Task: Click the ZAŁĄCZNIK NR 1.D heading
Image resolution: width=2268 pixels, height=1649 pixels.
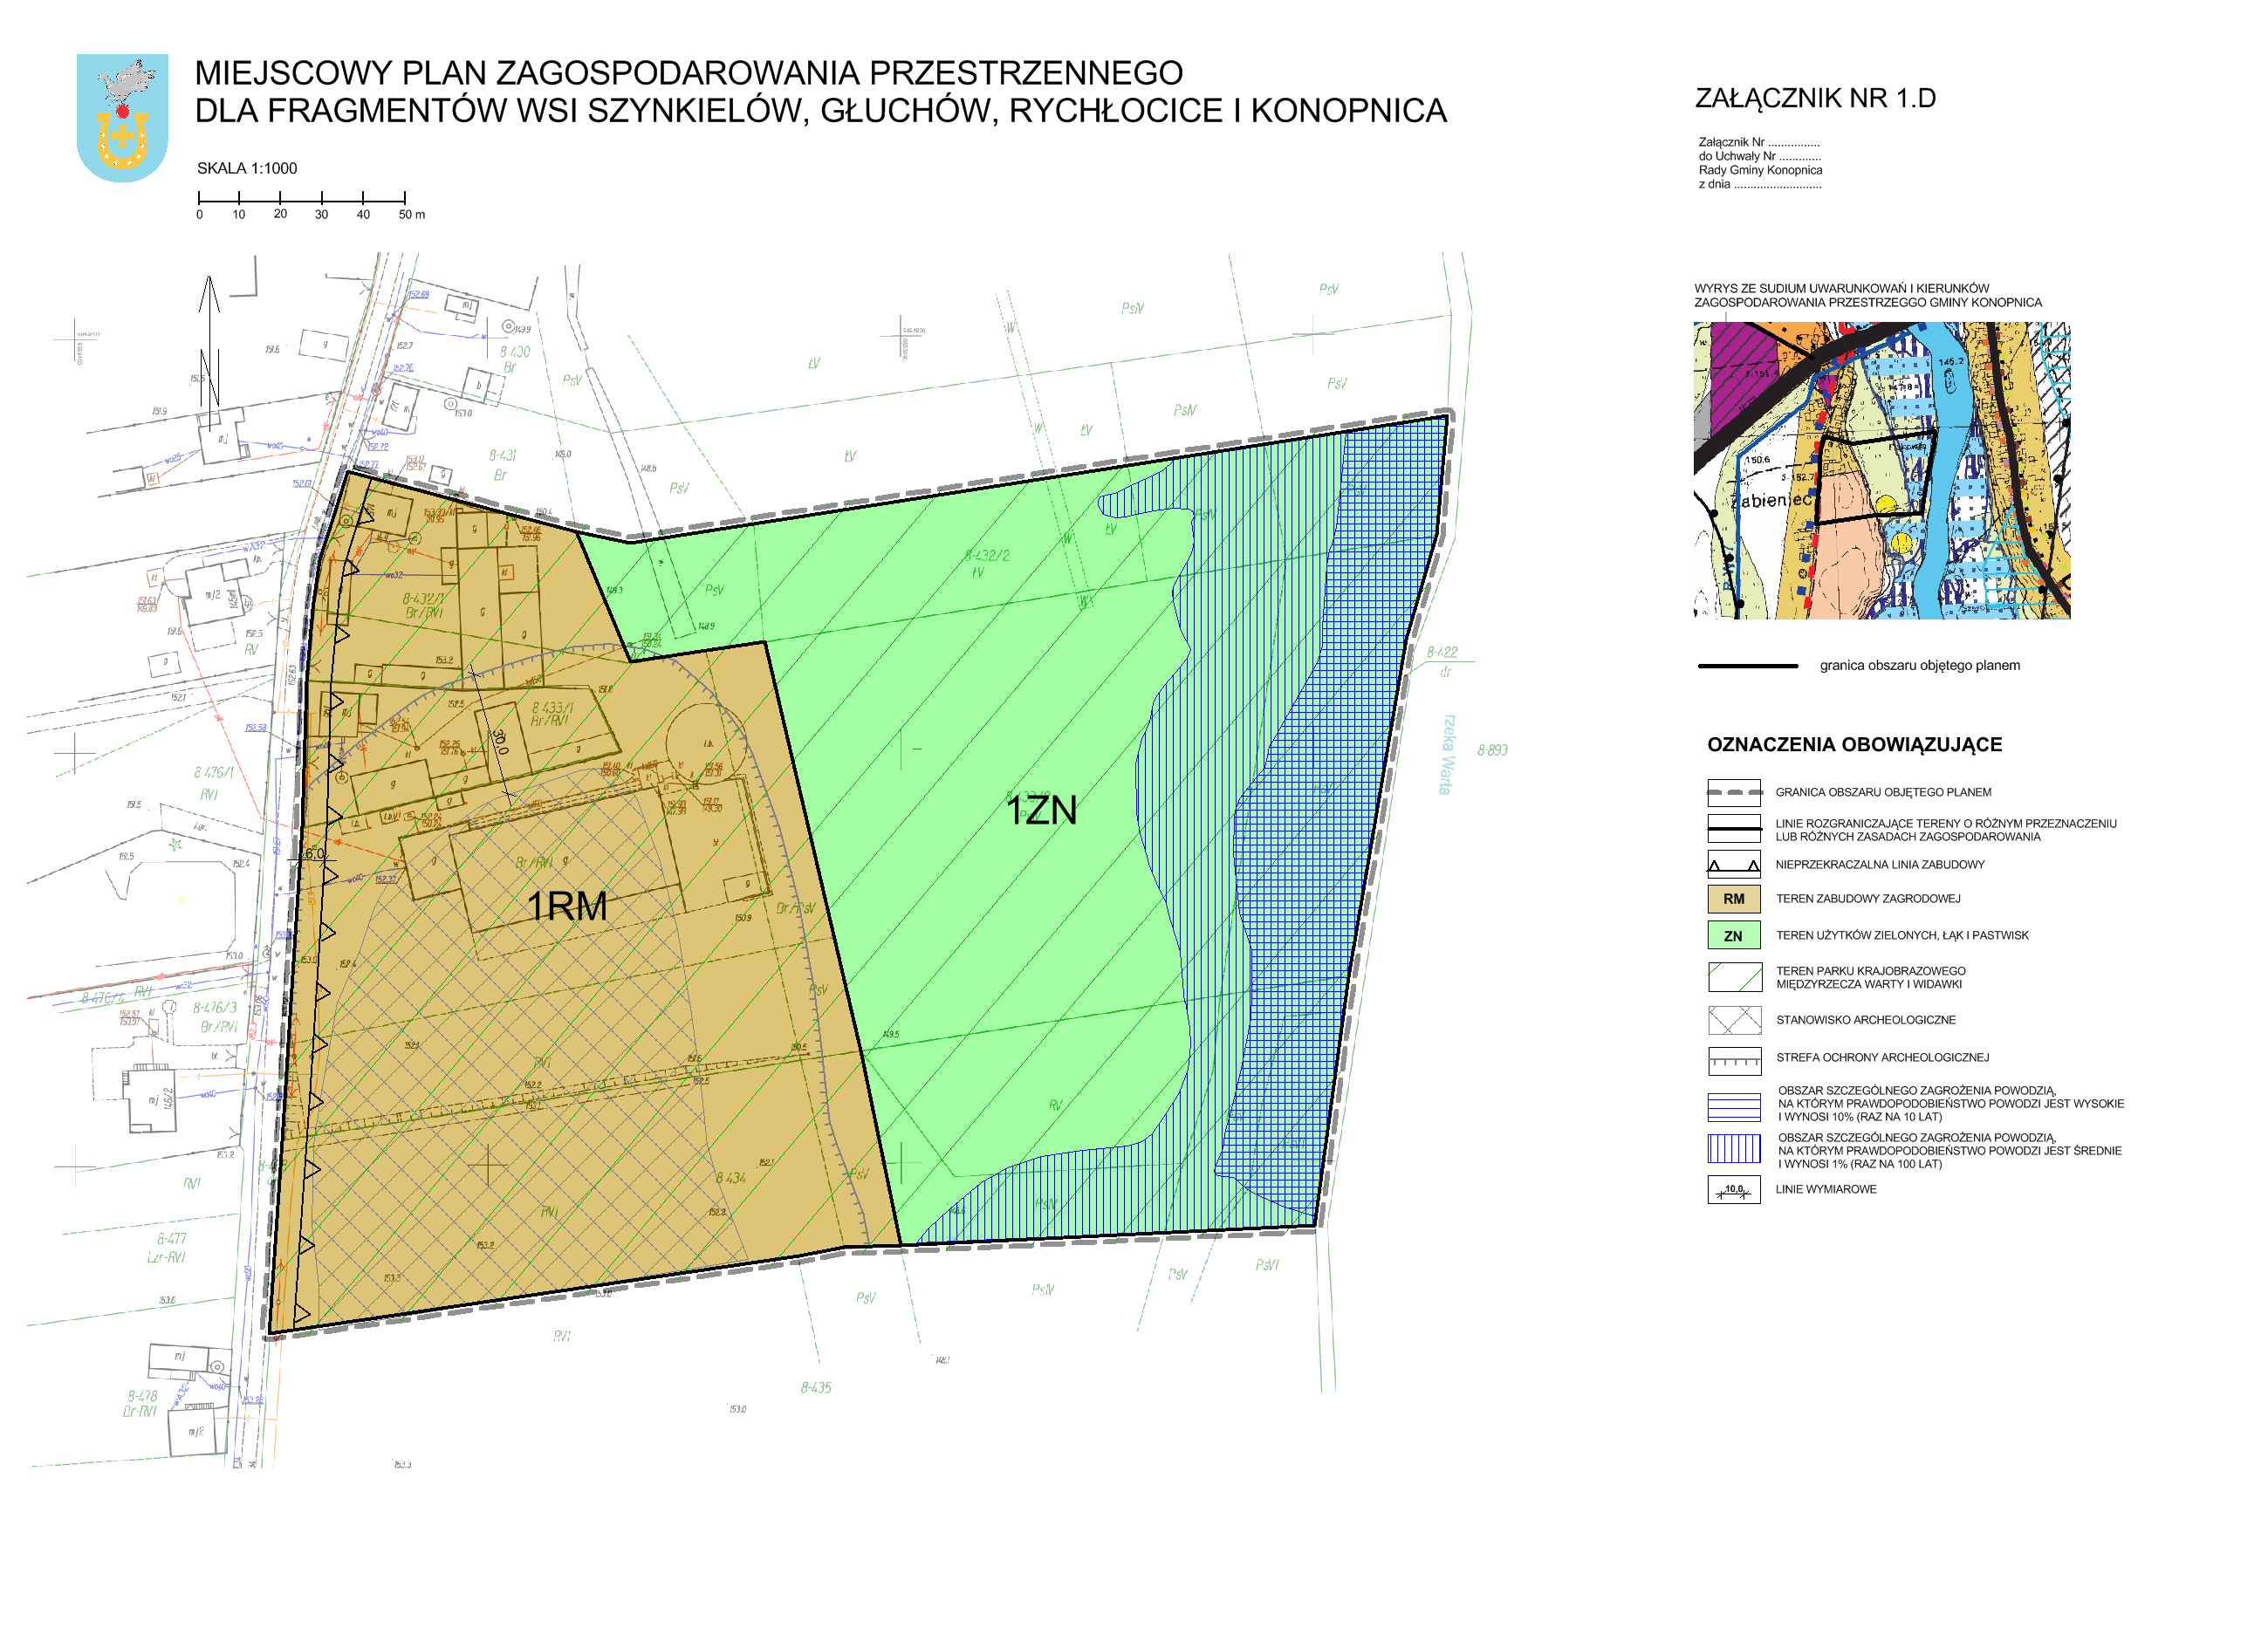Action: 1814,98
